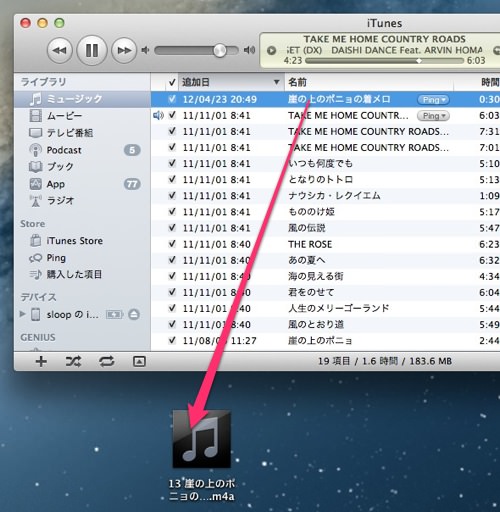Viewport: 500px width, 512px height.
Task: Show or hide the artwork viewer
Action: [x=139, y=361]
